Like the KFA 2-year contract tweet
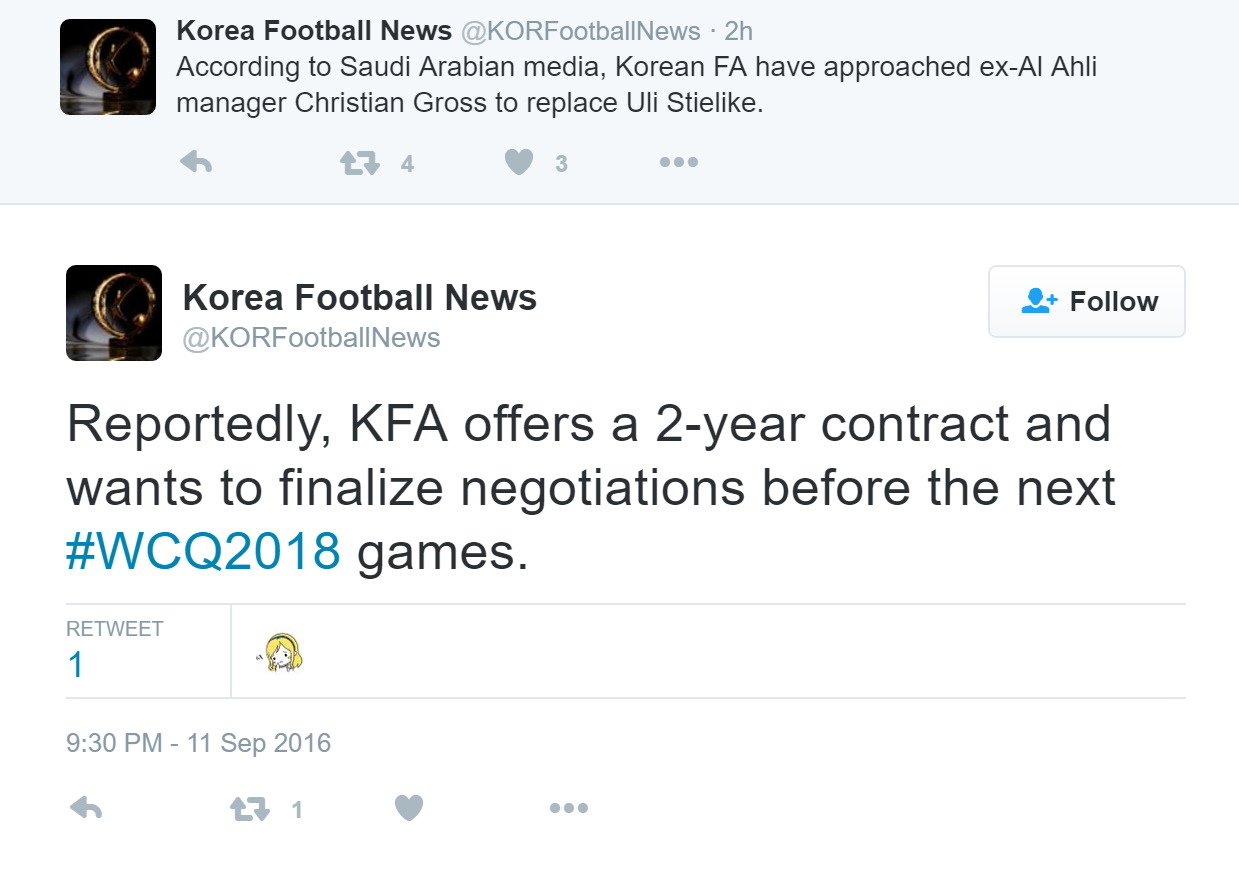The height and width of the screenshot is (871, 1239). click(x=409, y=808)
